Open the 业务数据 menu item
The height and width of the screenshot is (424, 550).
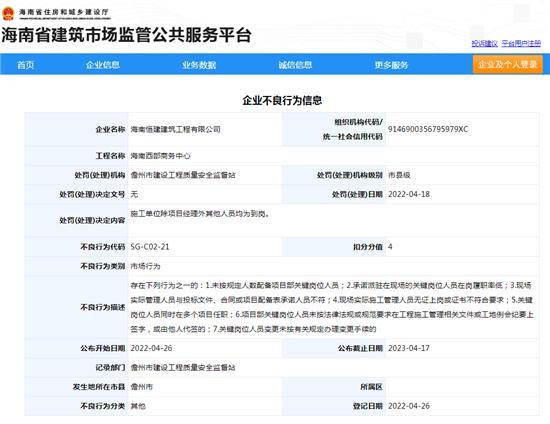click(x=199, y=65)
